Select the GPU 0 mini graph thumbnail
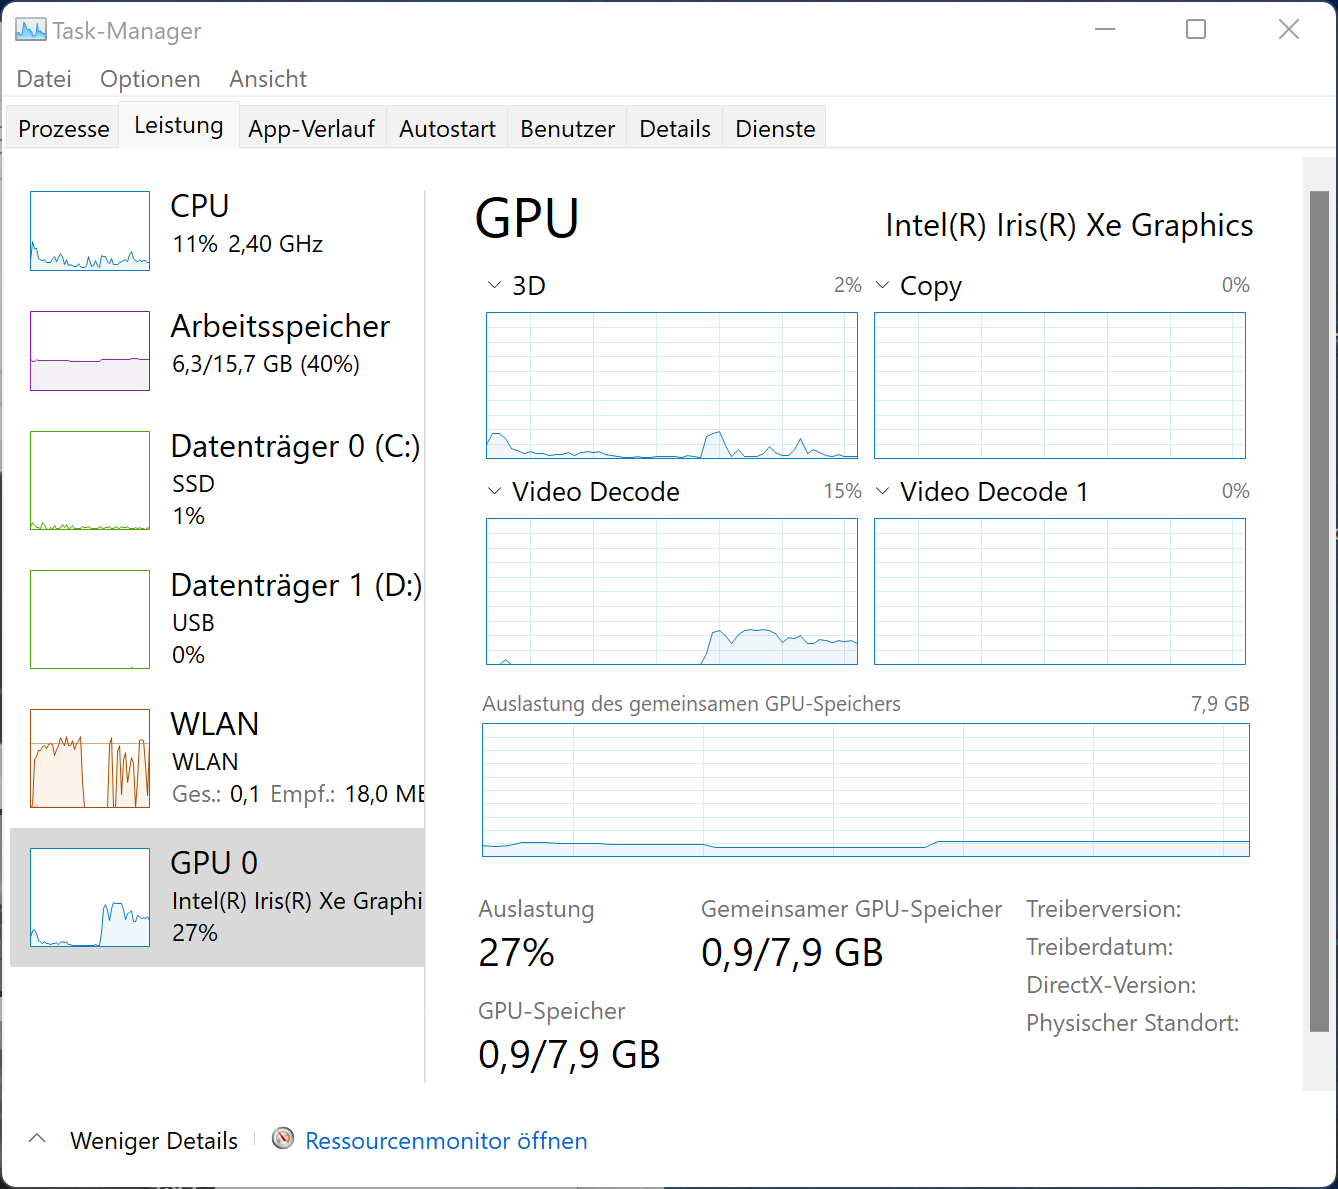This screenshot has width=1338, height=1189. click(x=90, y=897)
